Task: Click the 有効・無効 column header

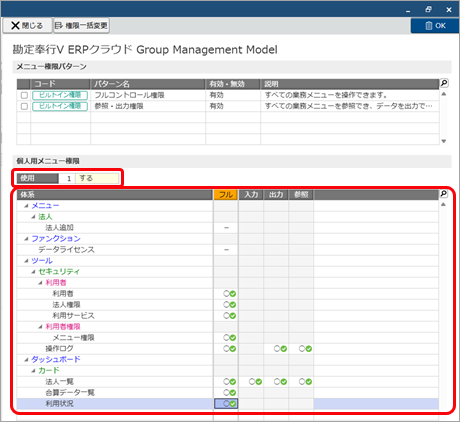Action: tap(233, 84)
